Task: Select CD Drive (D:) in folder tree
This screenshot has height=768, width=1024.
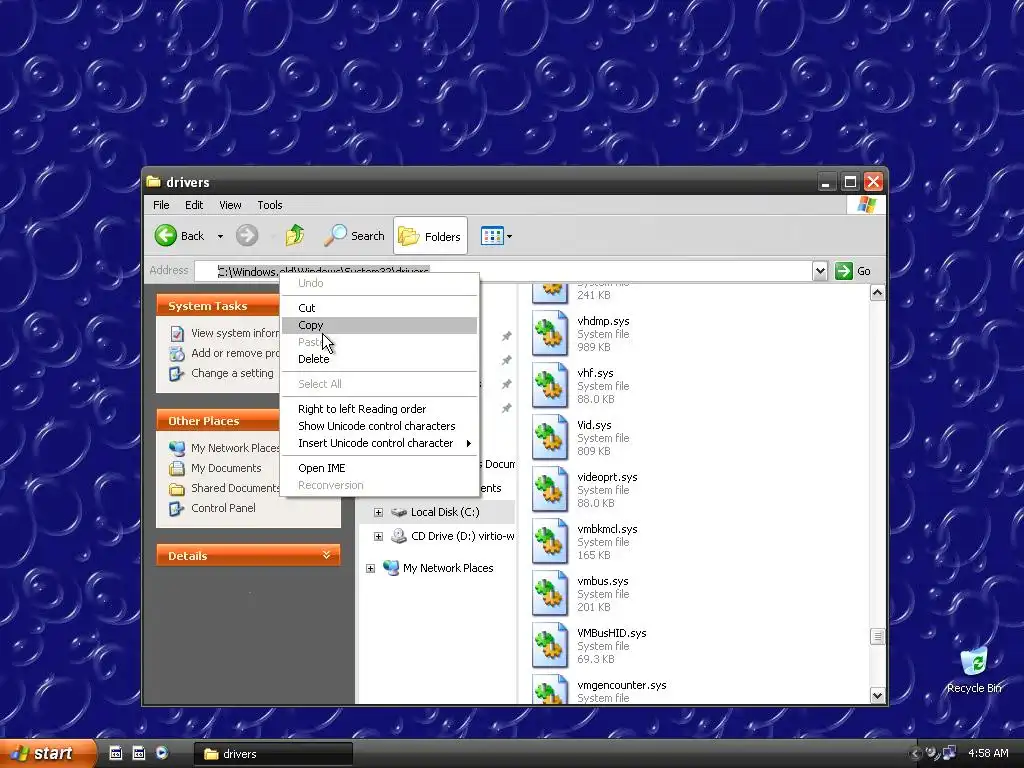Action: (x=462, y=536)
